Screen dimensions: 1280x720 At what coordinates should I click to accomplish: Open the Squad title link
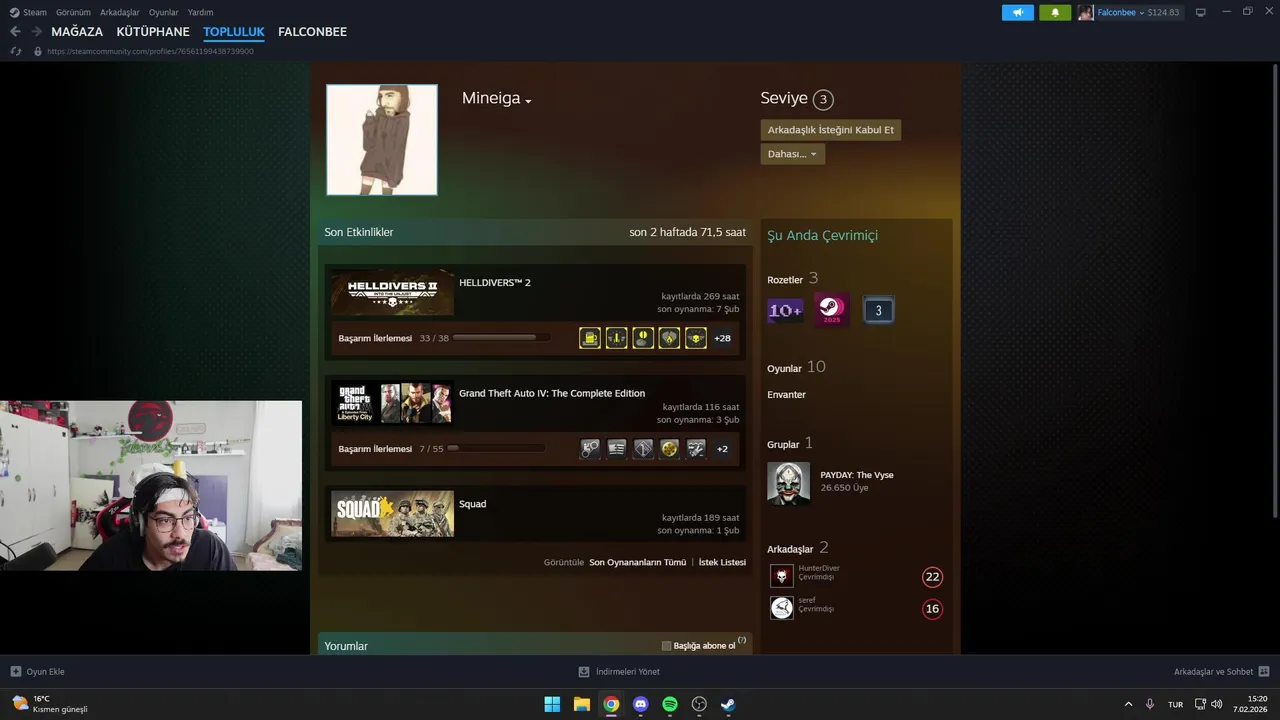coord(472,504)
